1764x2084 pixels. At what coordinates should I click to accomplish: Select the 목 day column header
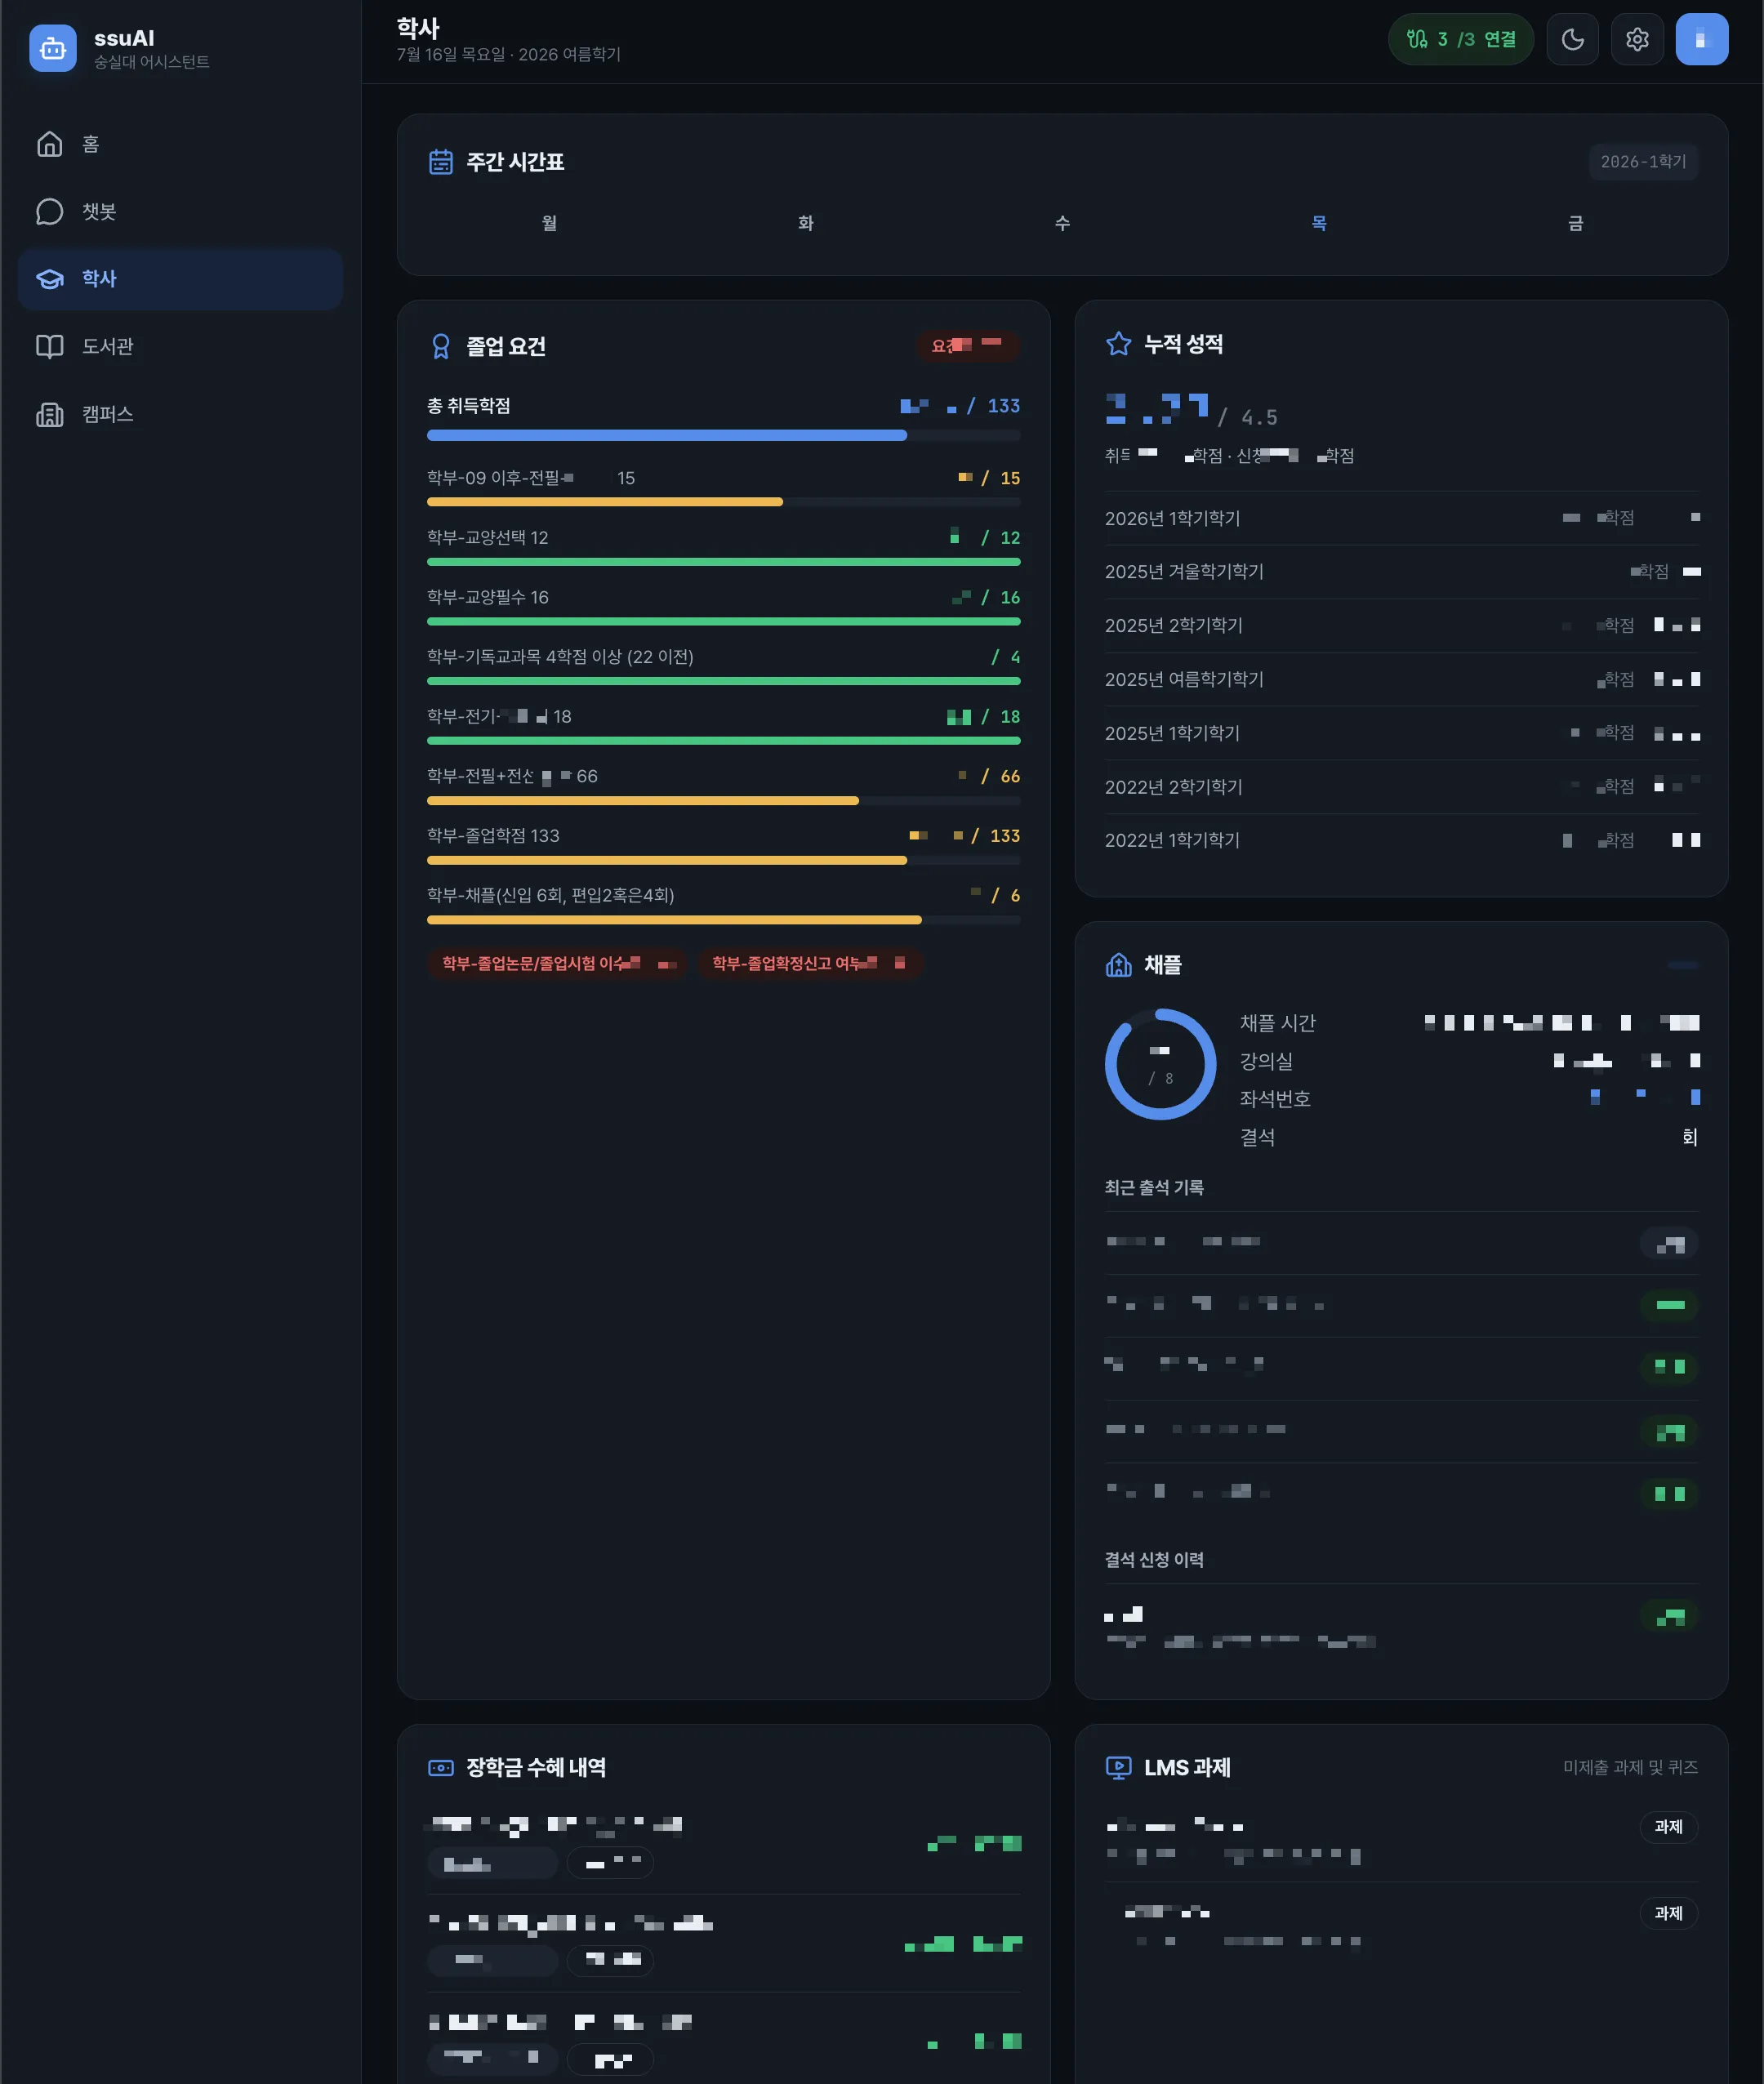[1318, 223]
